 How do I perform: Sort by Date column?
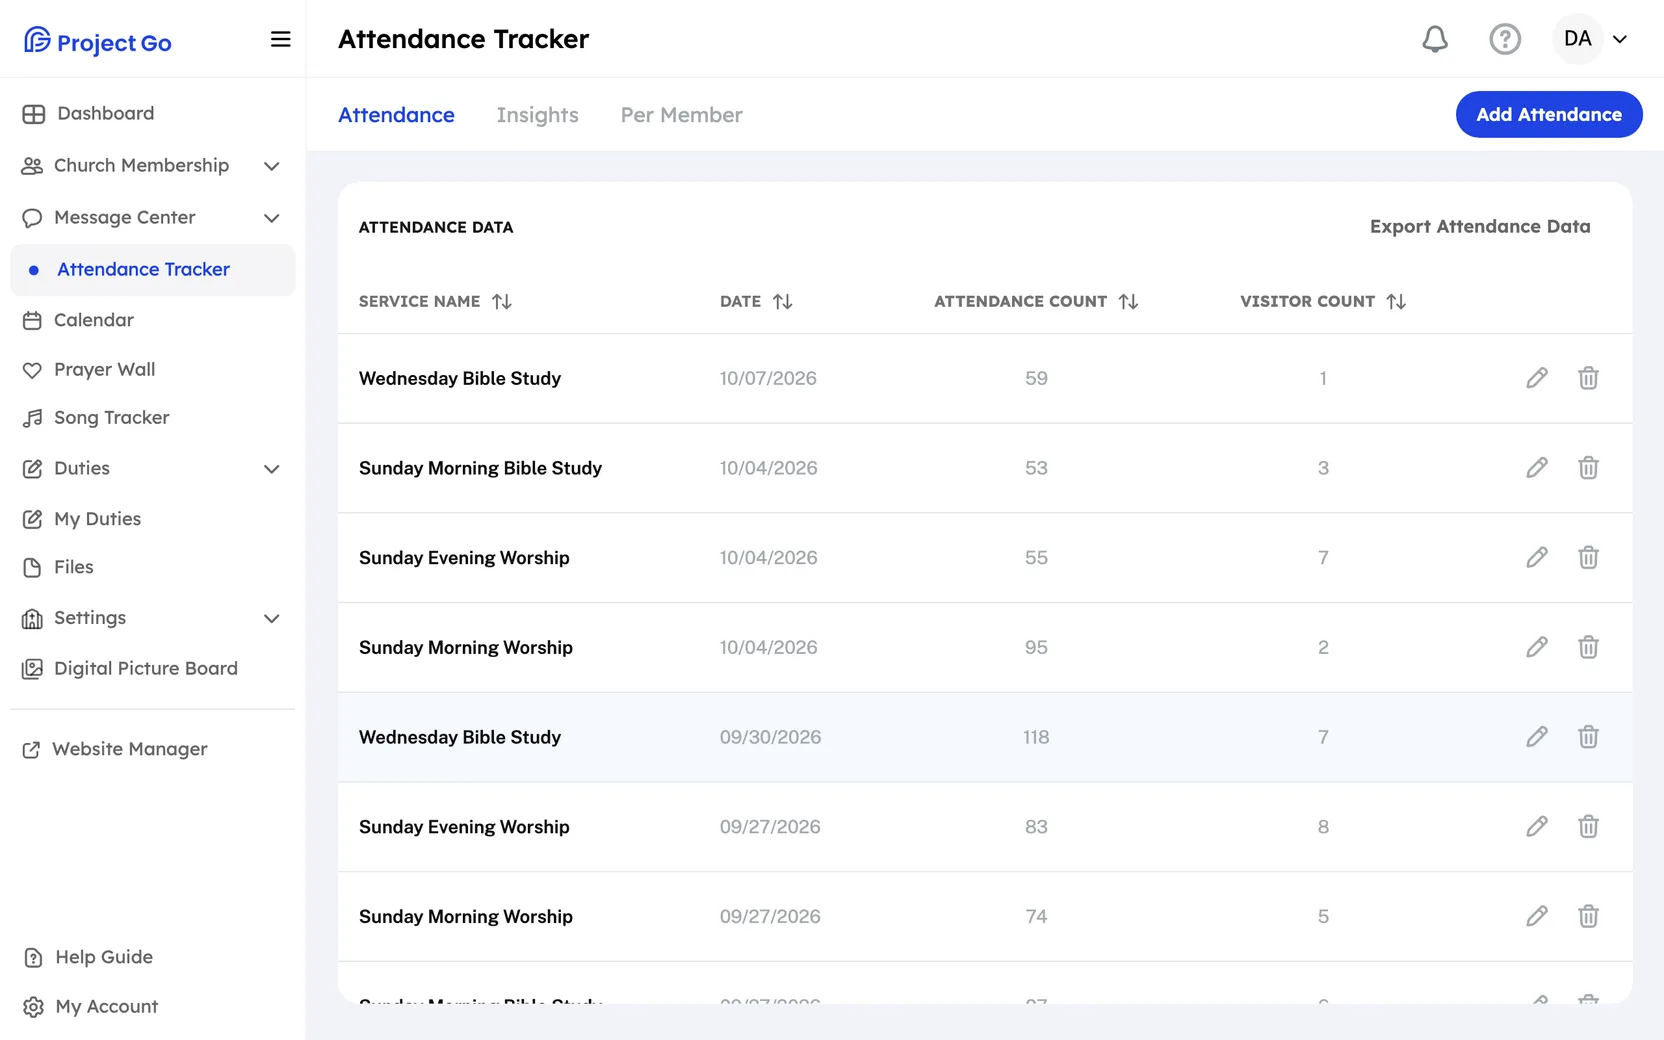click(783, 301)
